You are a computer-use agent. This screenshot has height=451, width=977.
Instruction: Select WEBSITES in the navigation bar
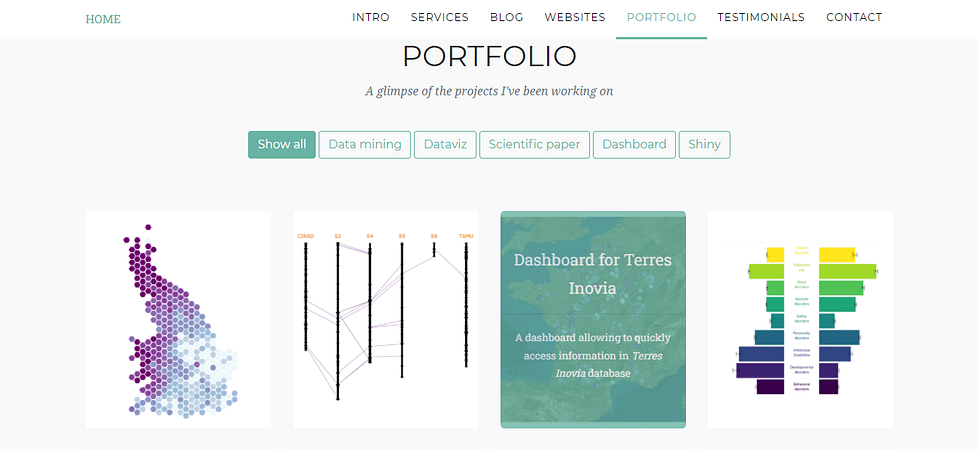[575, 17]
